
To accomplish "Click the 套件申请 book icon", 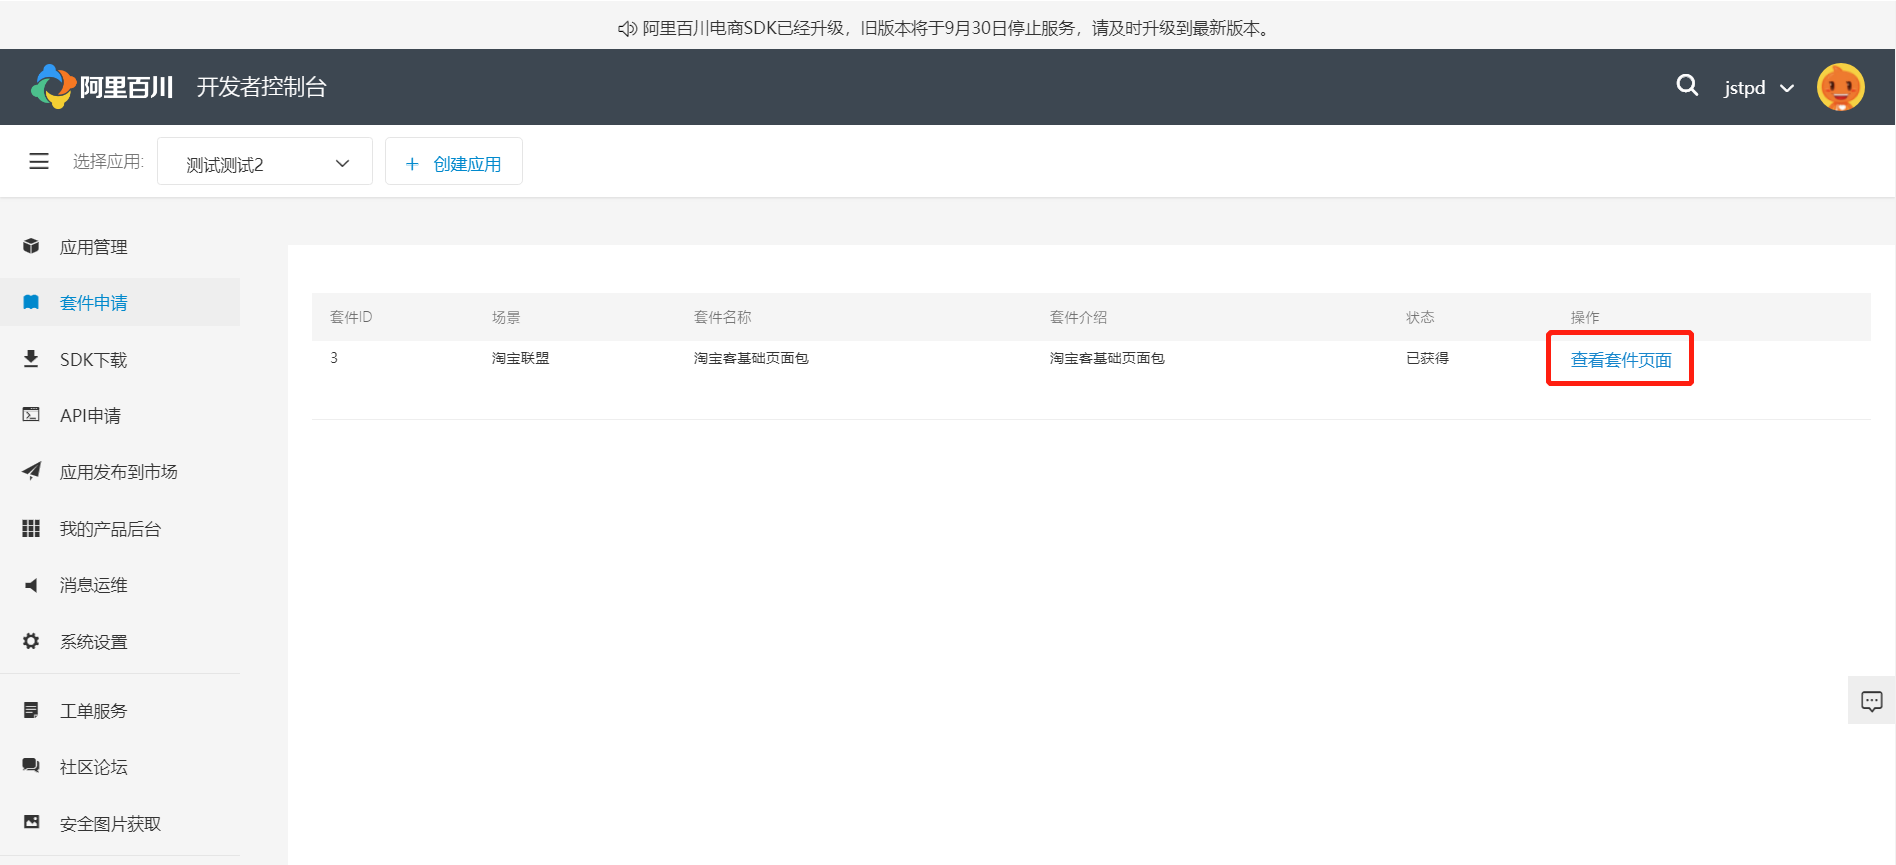I will [31, 302].
